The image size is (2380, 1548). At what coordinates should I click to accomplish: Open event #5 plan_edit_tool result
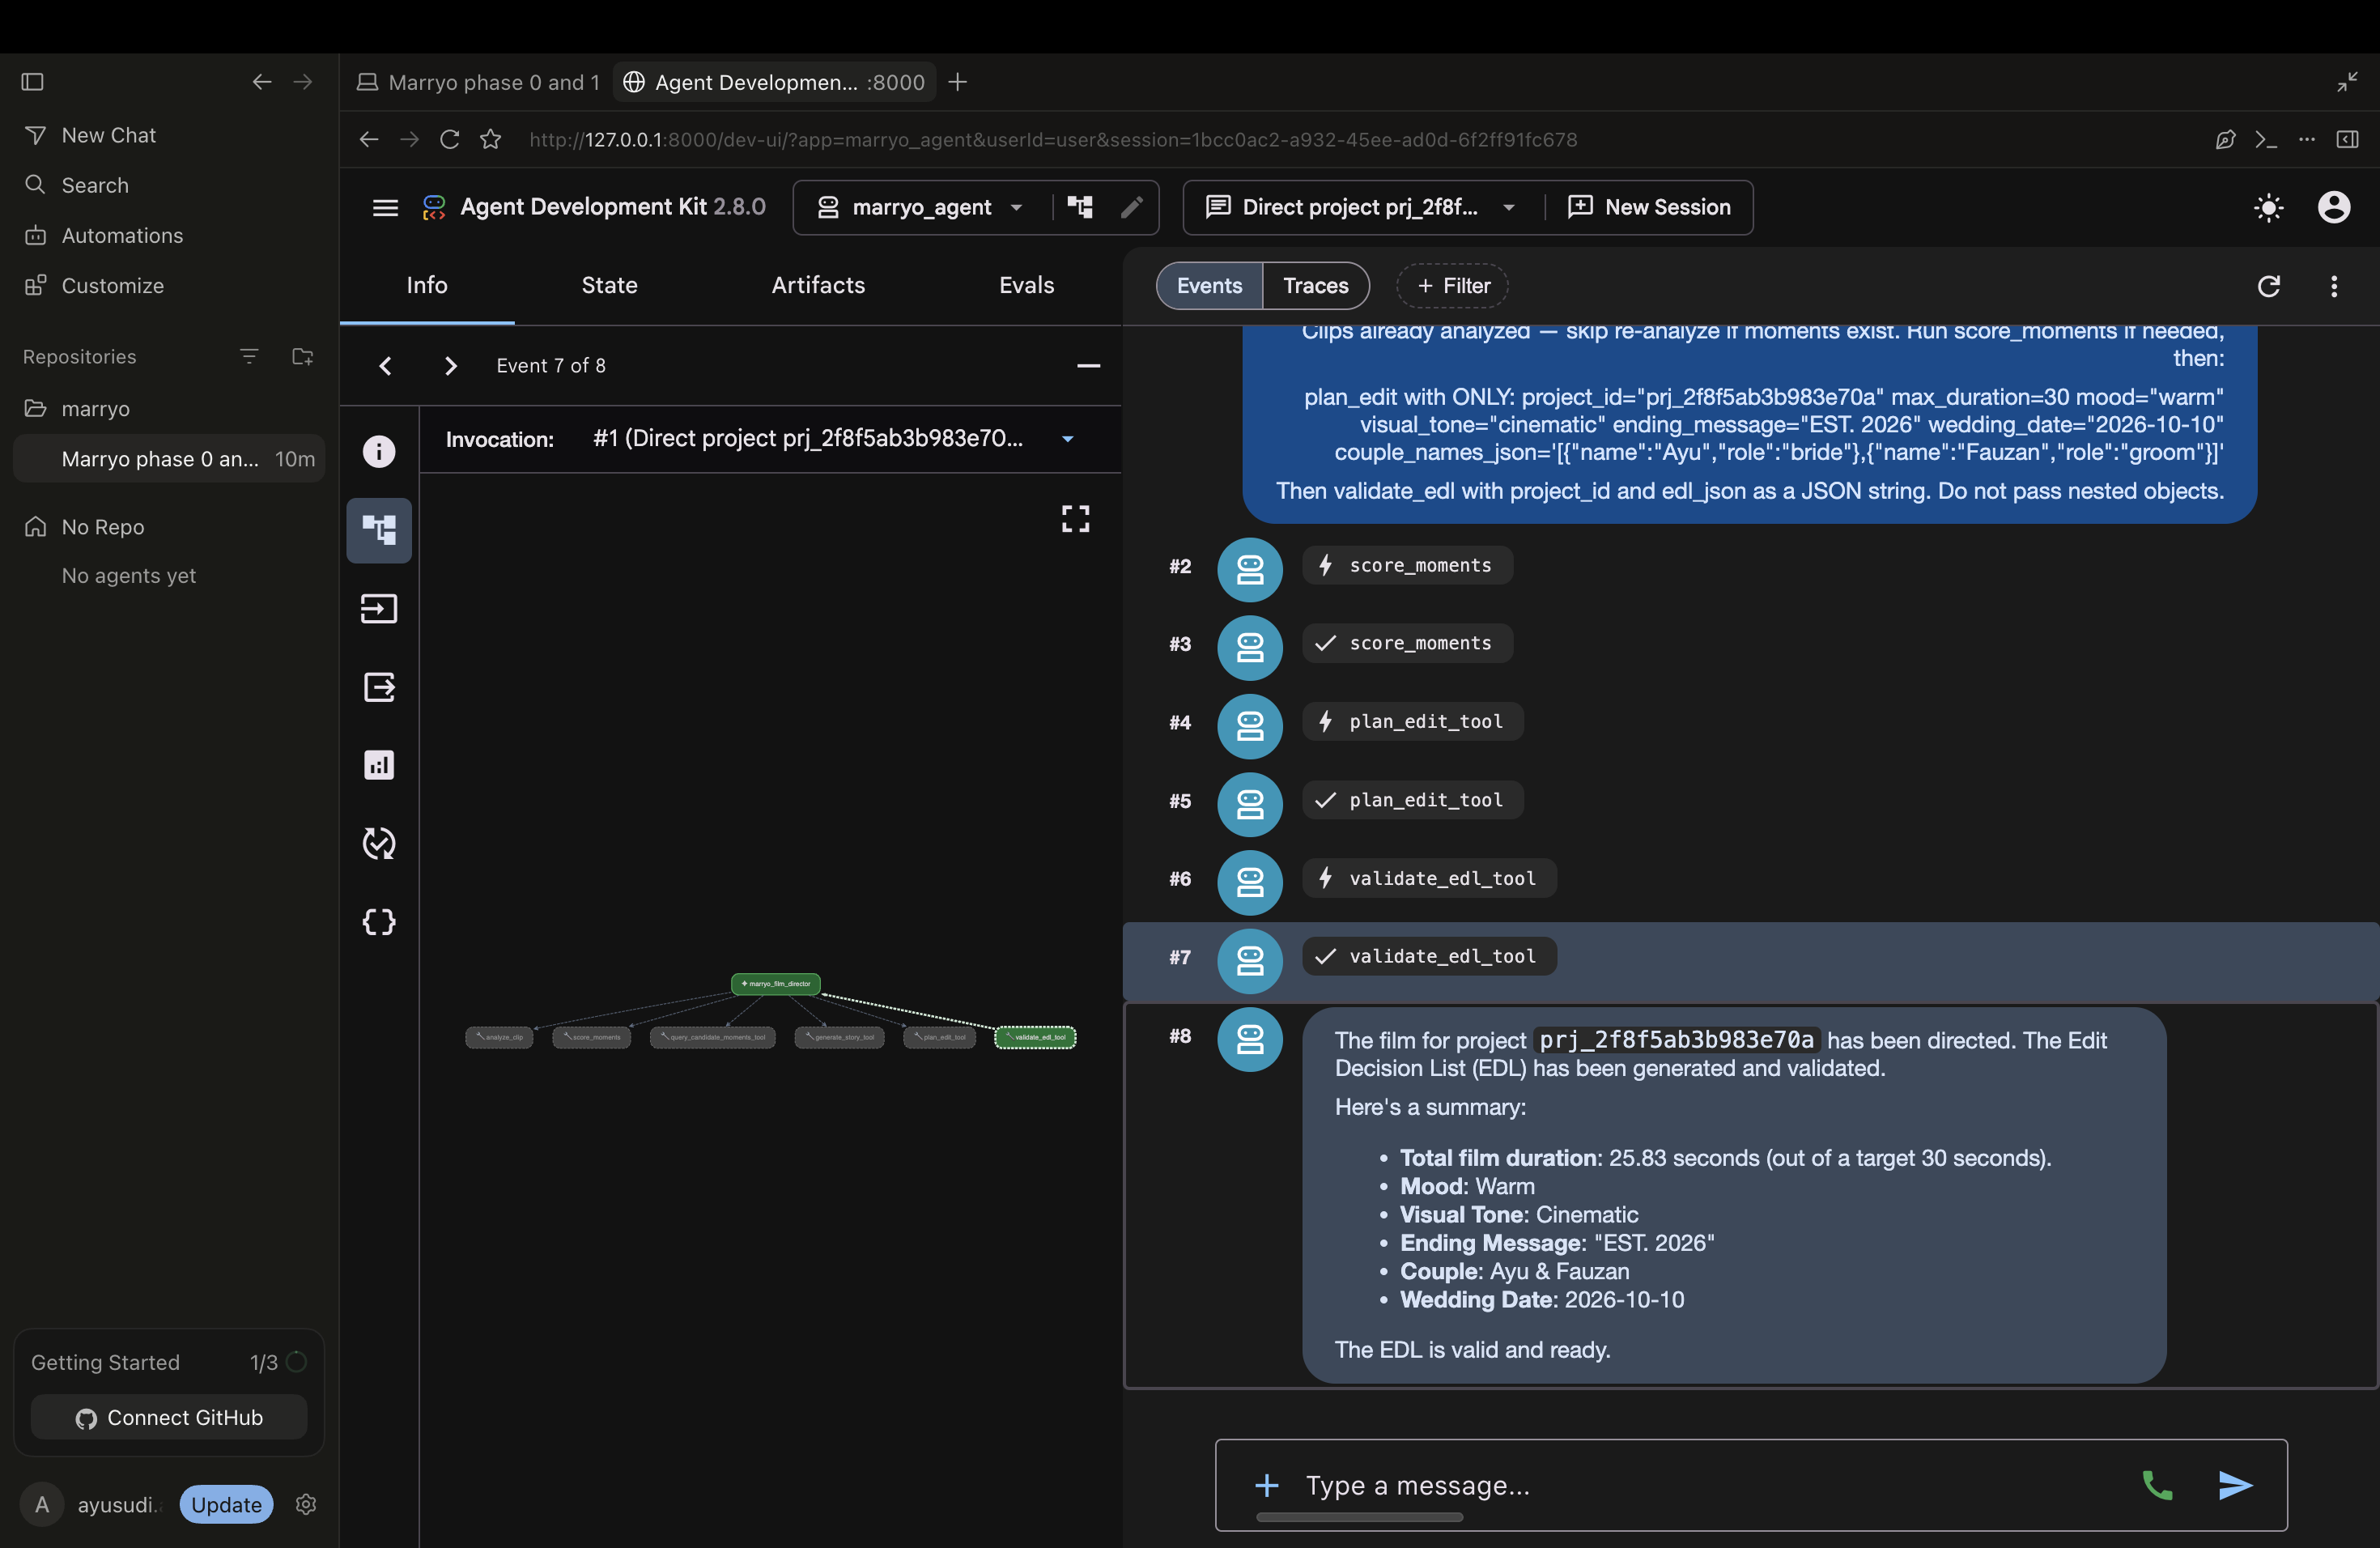click(x=1412, y=800)
